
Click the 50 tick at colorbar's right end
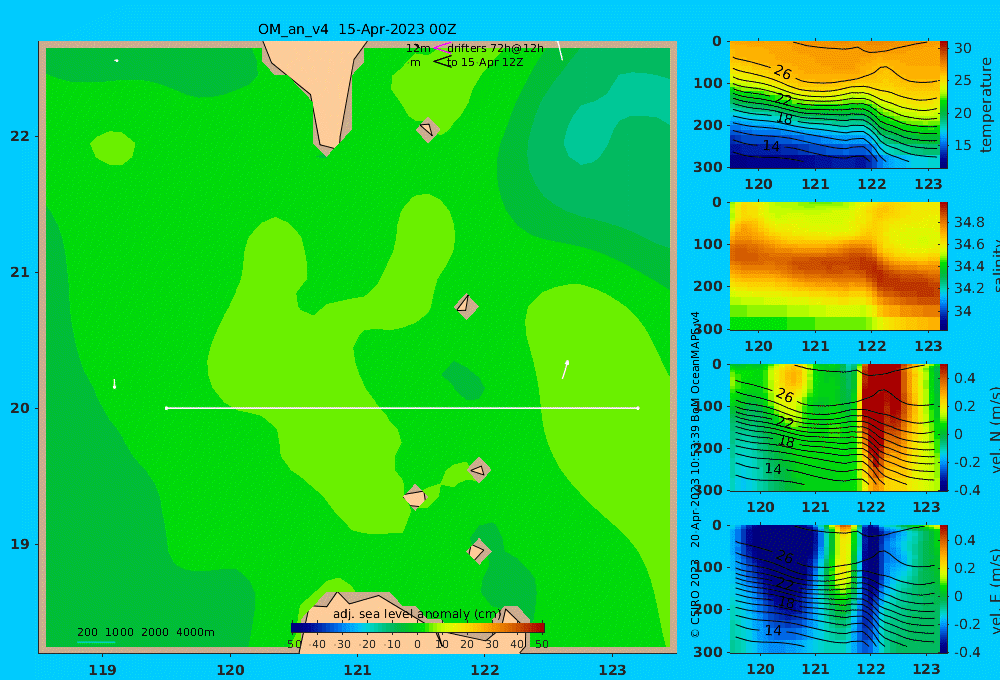[x=541, y=644]
